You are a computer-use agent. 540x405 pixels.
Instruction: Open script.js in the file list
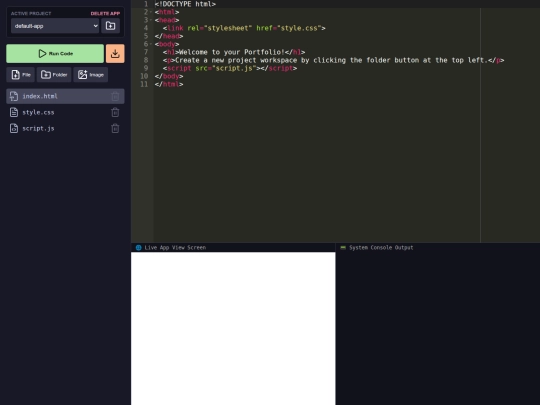[65, 128]
